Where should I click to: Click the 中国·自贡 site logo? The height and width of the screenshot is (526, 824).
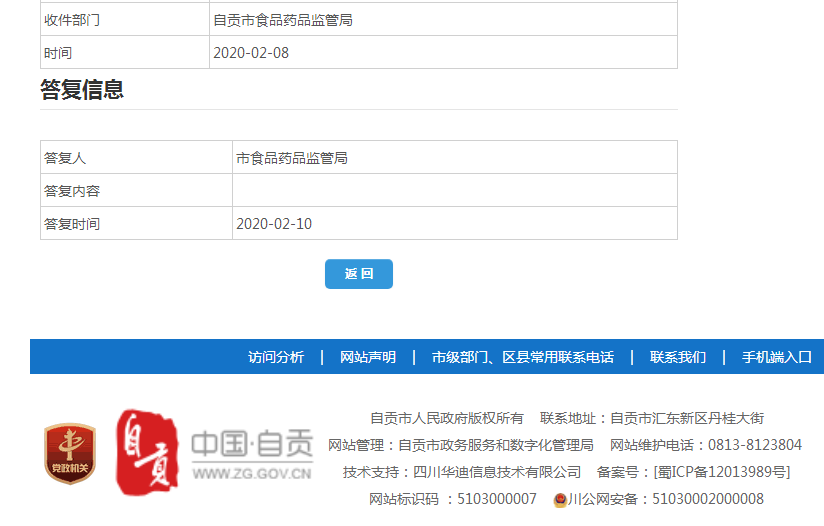252,443
